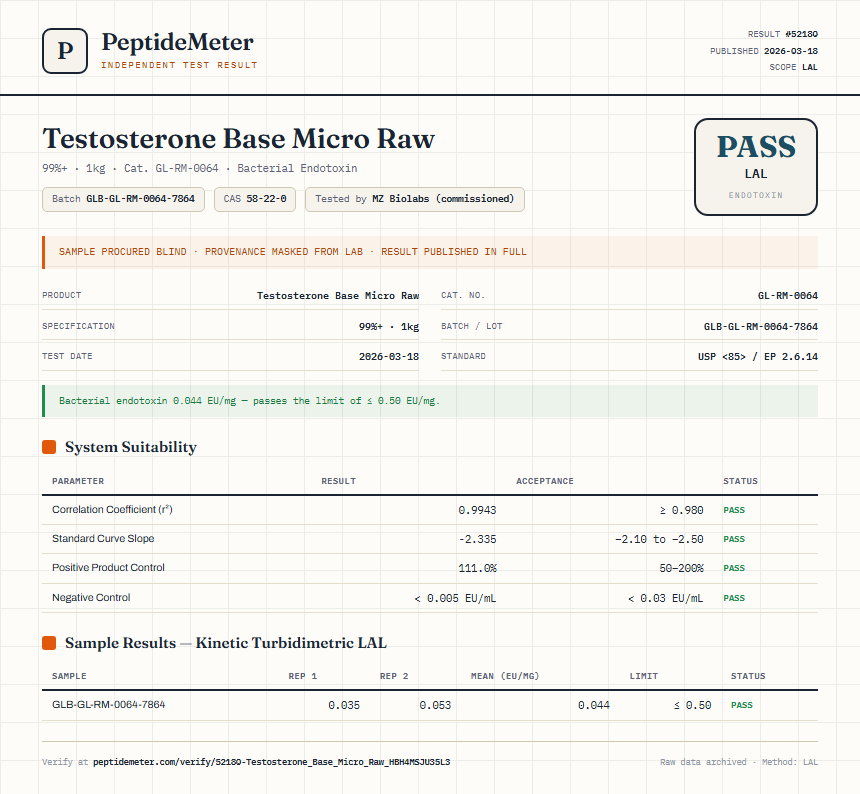Click the BATCH / LOT value

(x=761, y=326)
